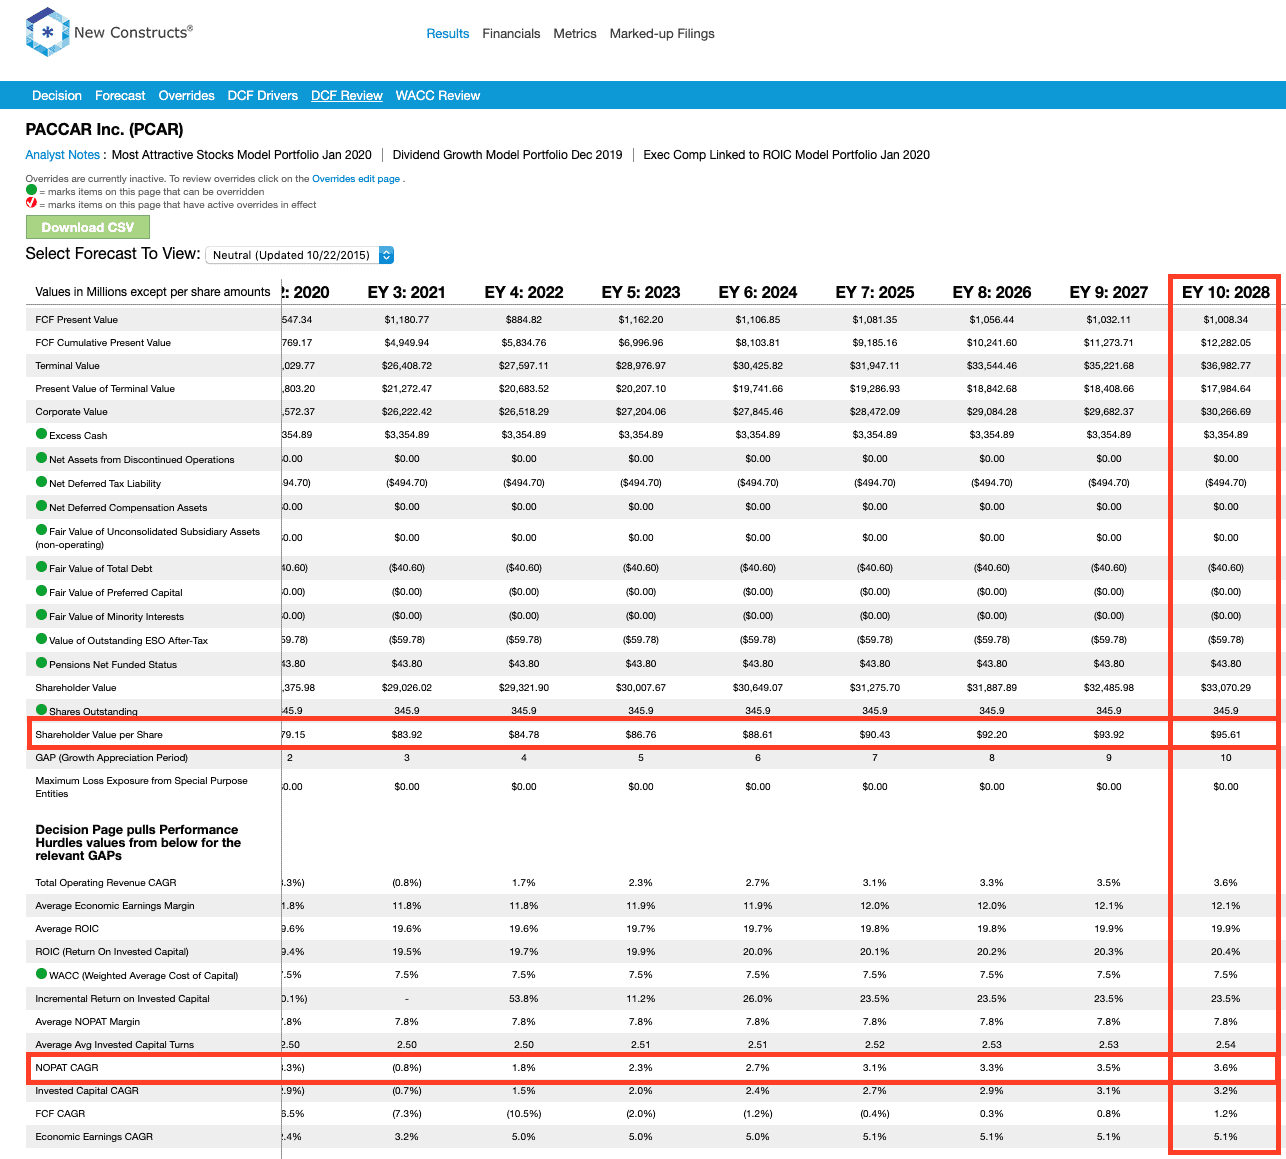The width and height of the screenshot is (1286, 1159).
Task: Open the Marked-up Filings navigation item
Action: (662, 33)
